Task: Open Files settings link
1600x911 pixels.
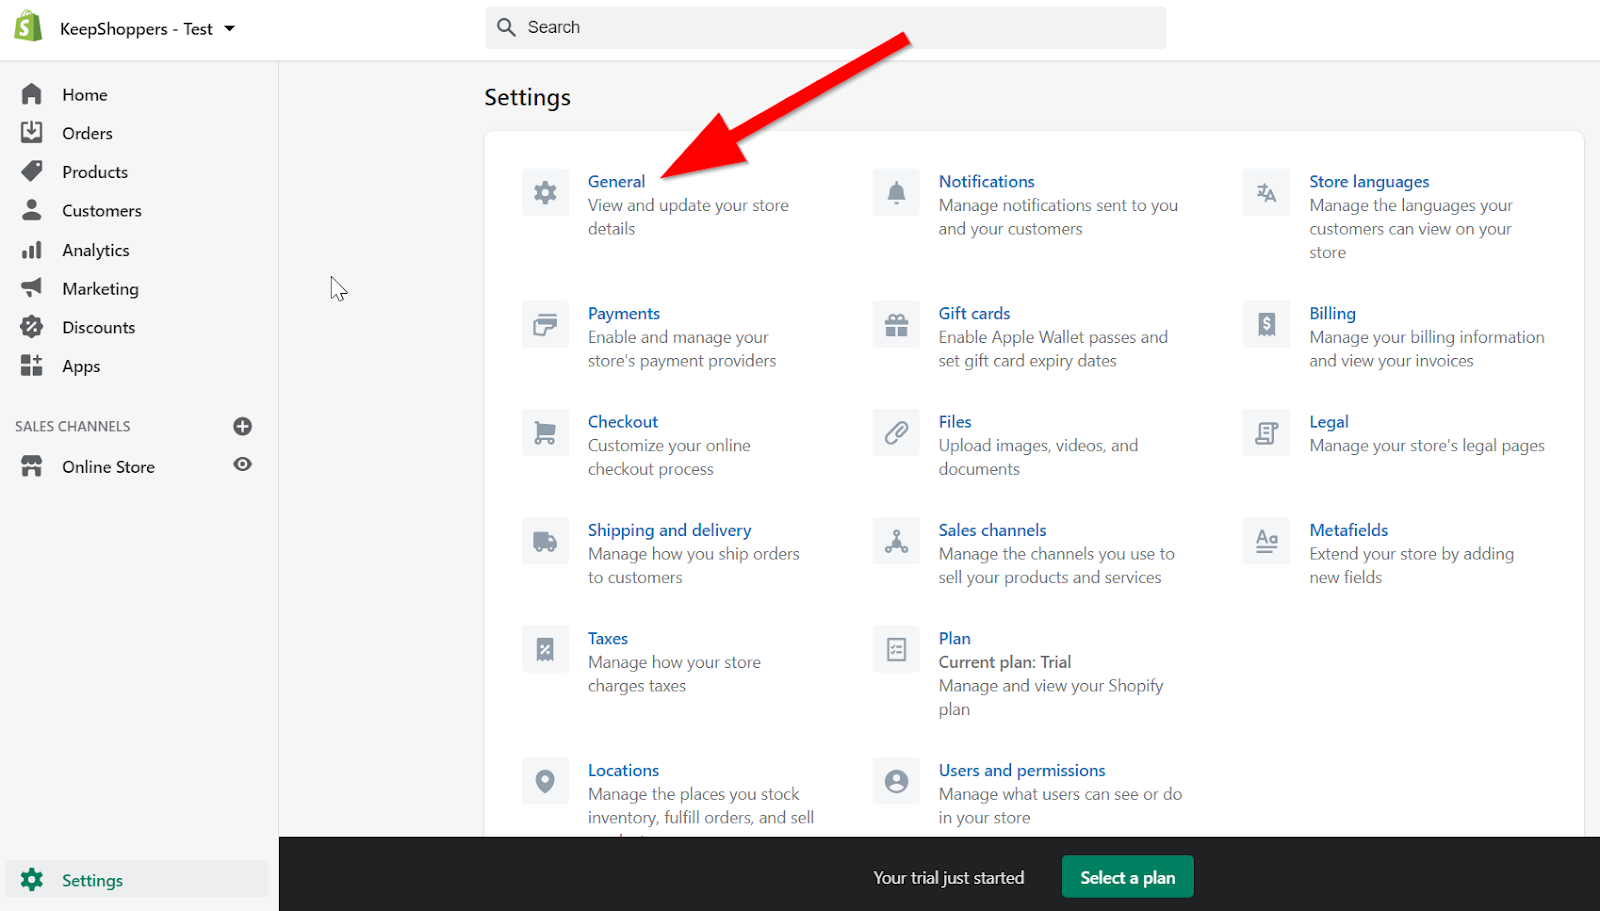Action: tap(955, 421)
